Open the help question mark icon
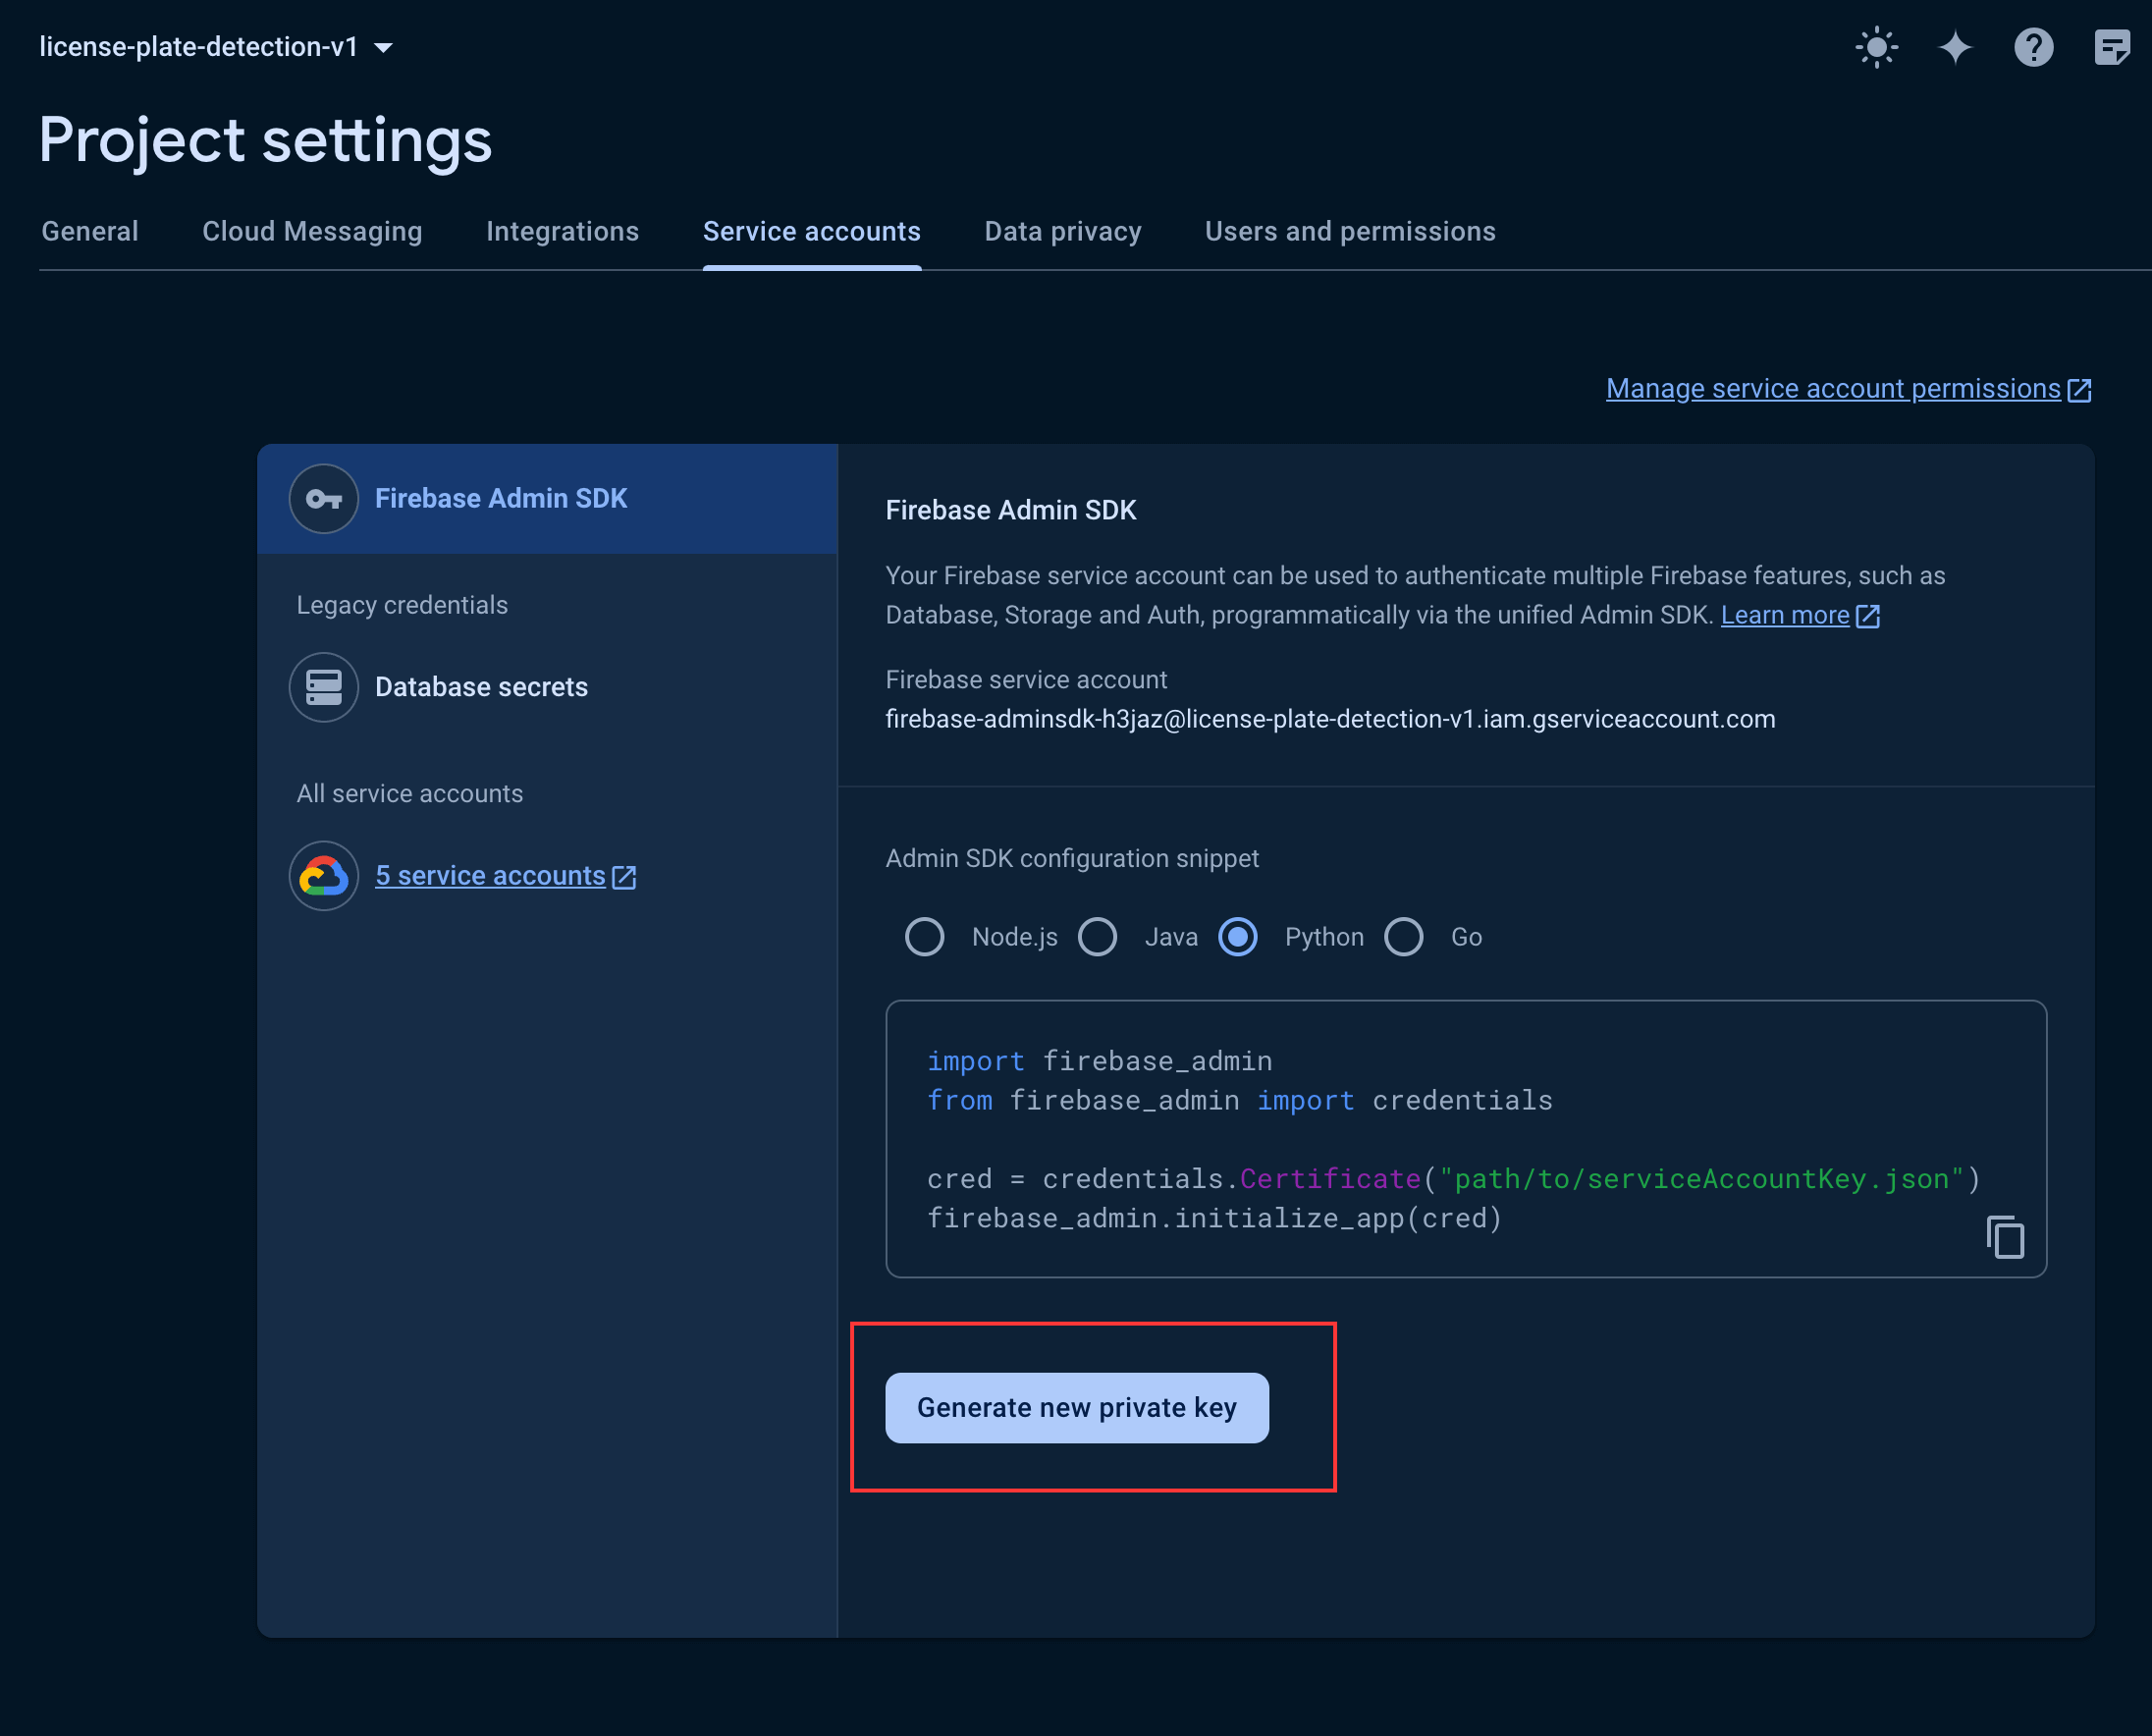 coord(2033,47)
